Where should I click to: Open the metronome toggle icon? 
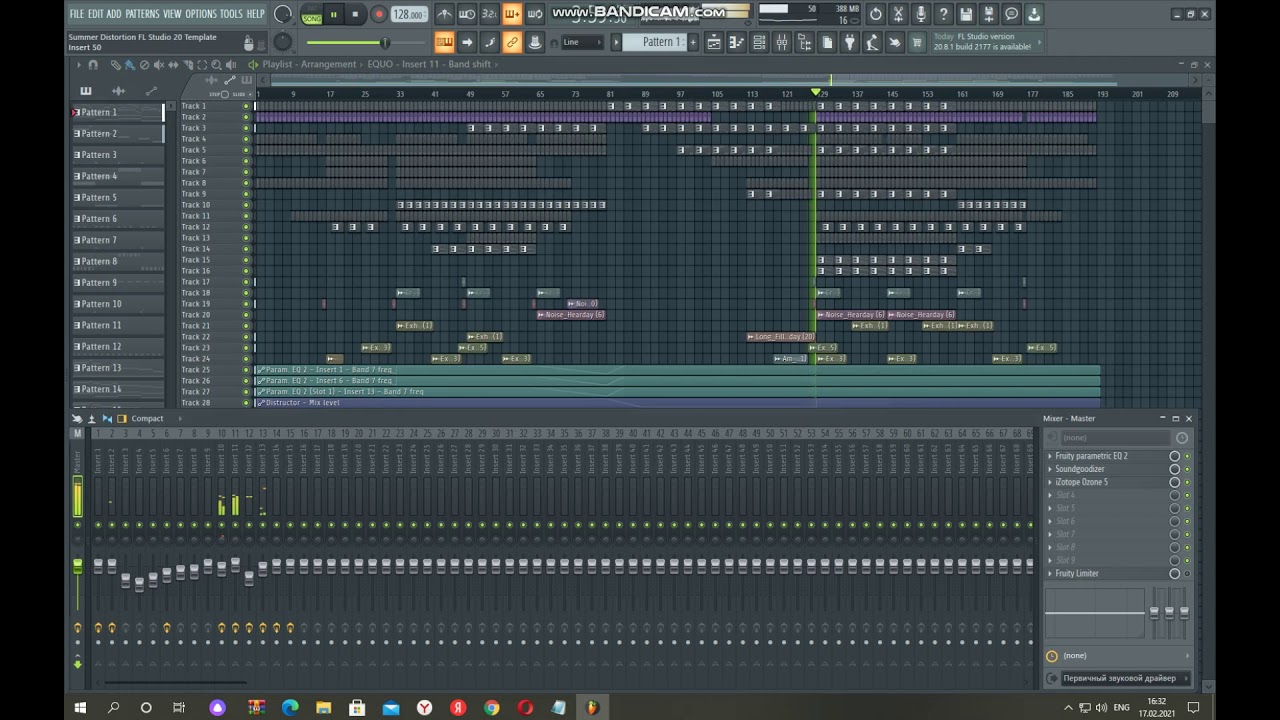pyautogui.click(x=445, y=14)
